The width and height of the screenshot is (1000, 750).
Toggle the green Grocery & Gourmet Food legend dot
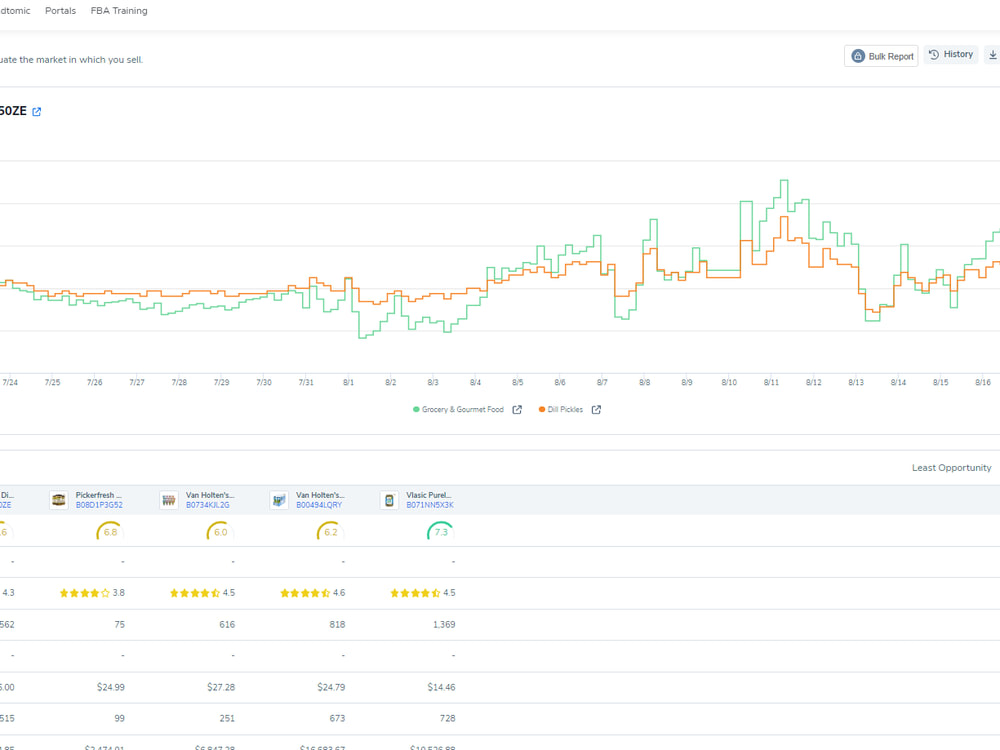(416, 409)
